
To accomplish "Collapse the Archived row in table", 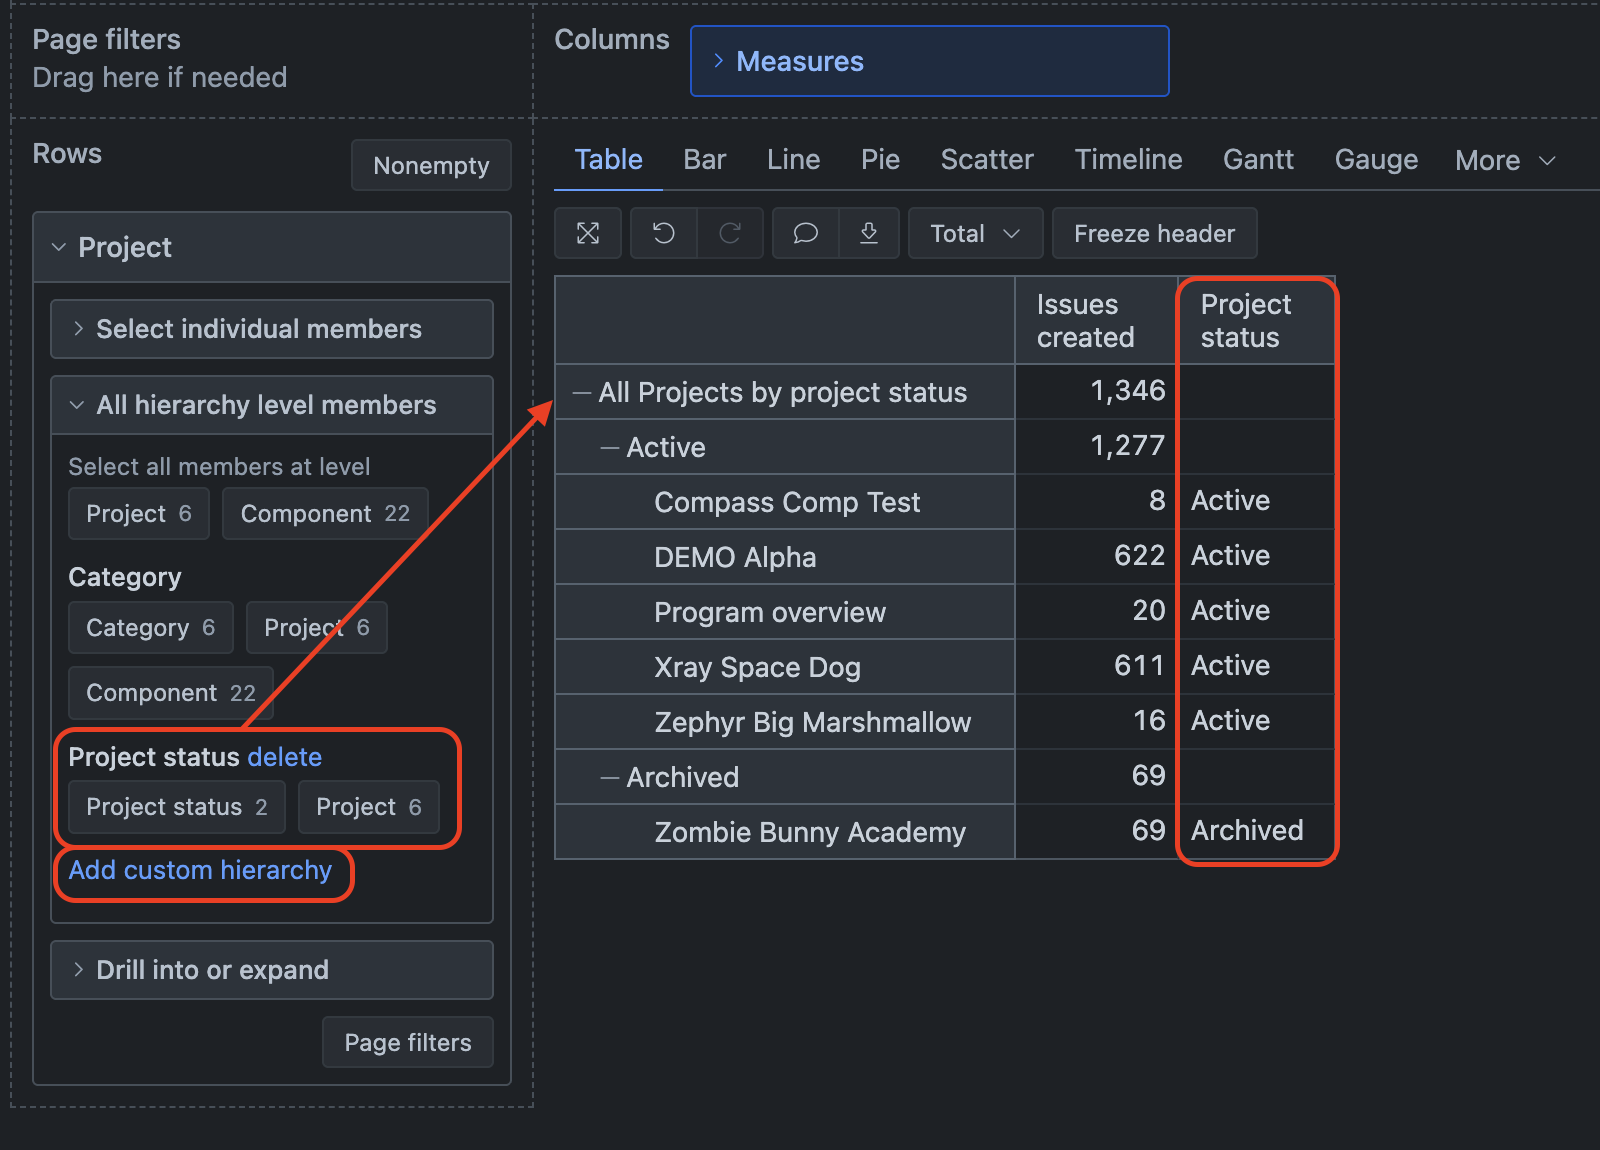I will point(609,778).
